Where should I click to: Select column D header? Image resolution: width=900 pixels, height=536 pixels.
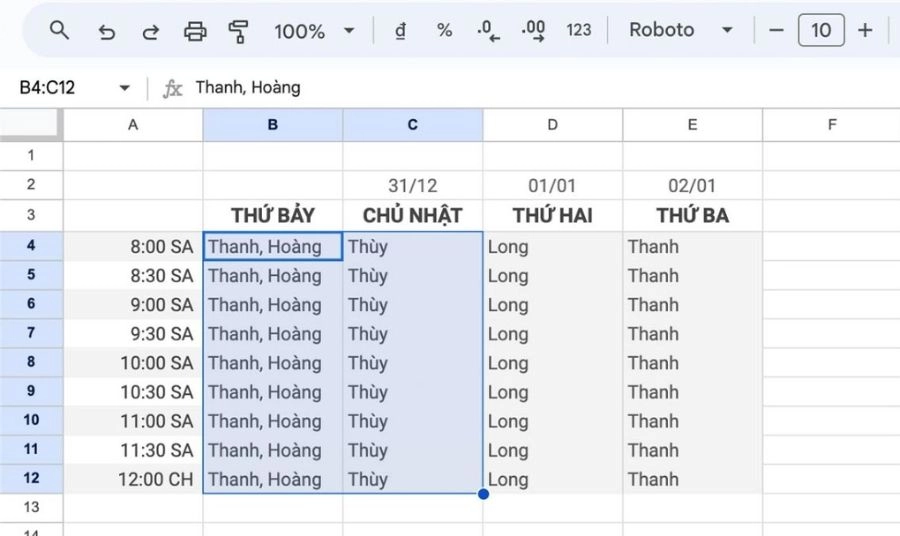[x=552, y=125]
